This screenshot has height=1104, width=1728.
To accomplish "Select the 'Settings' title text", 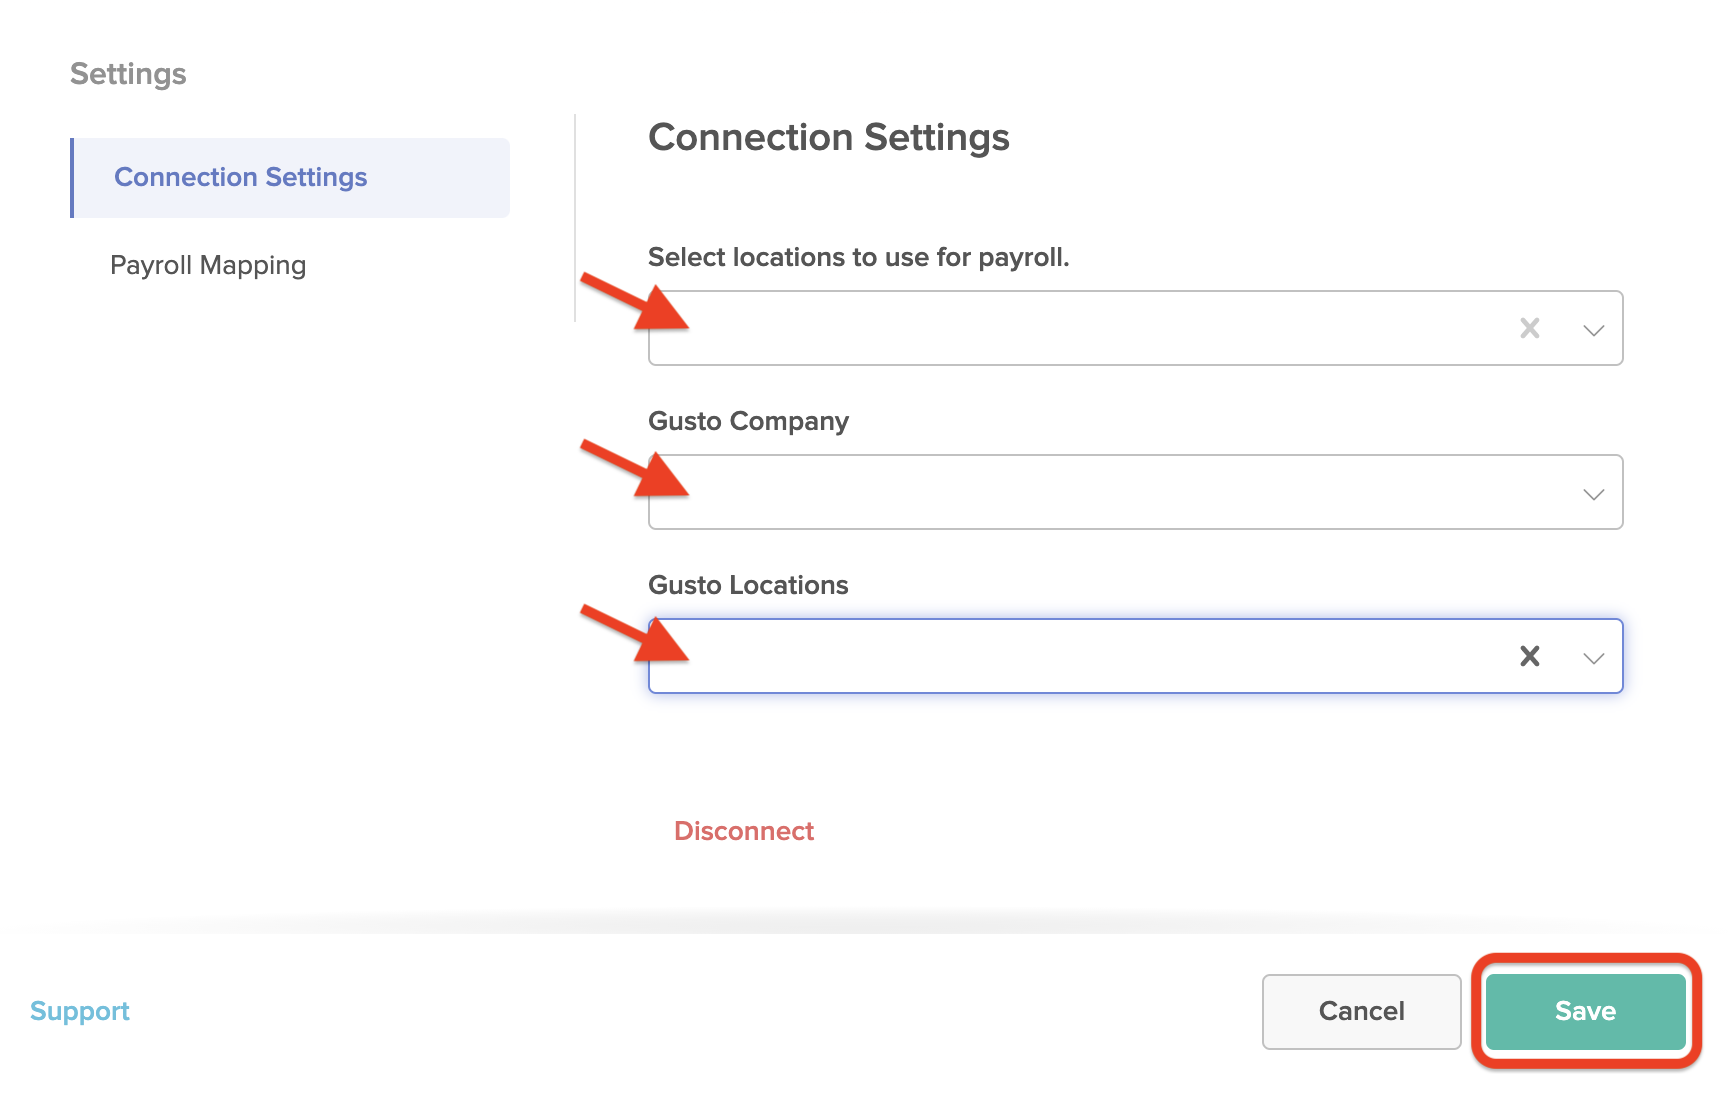I will pyautogui.click(x=128, y=74).
